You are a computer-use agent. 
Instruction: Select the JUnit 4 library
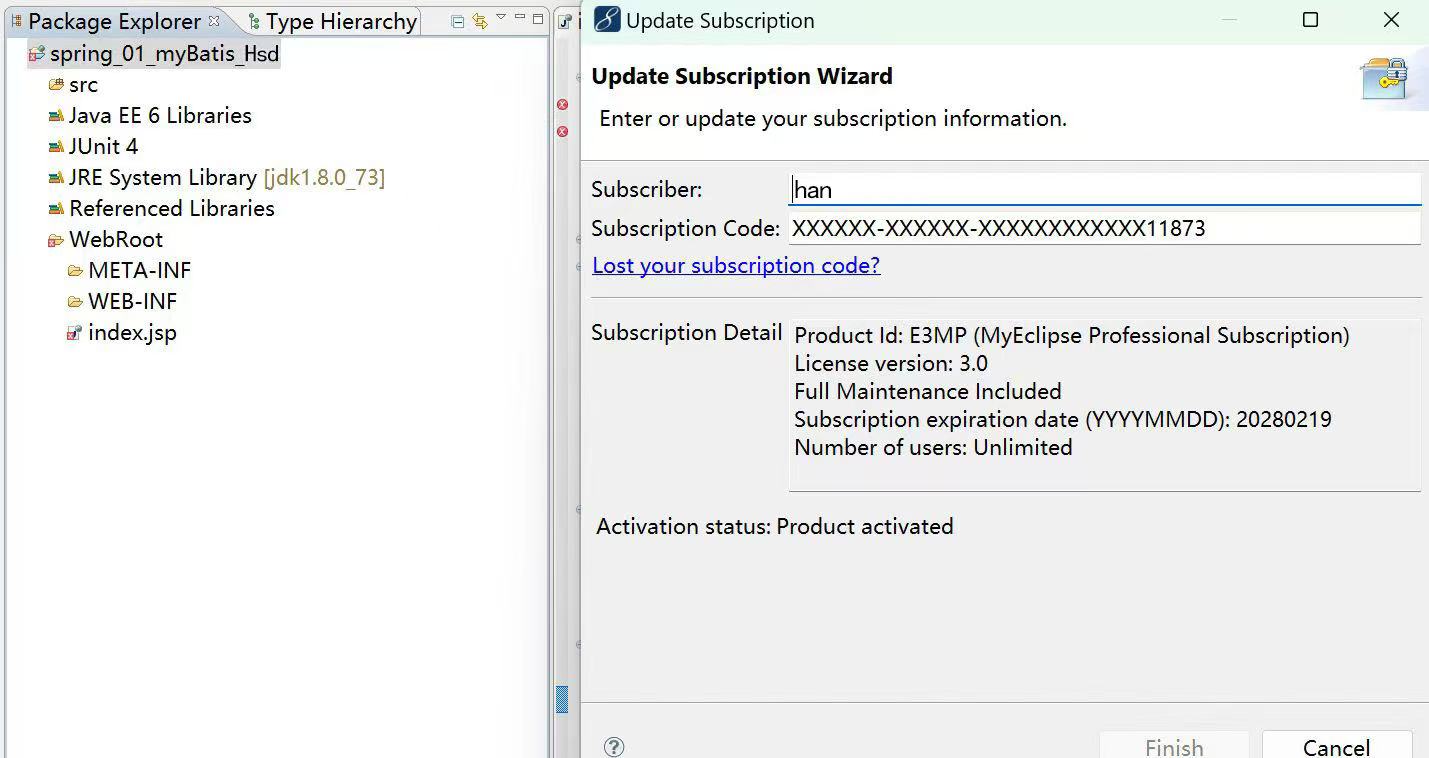click(103, 147)
